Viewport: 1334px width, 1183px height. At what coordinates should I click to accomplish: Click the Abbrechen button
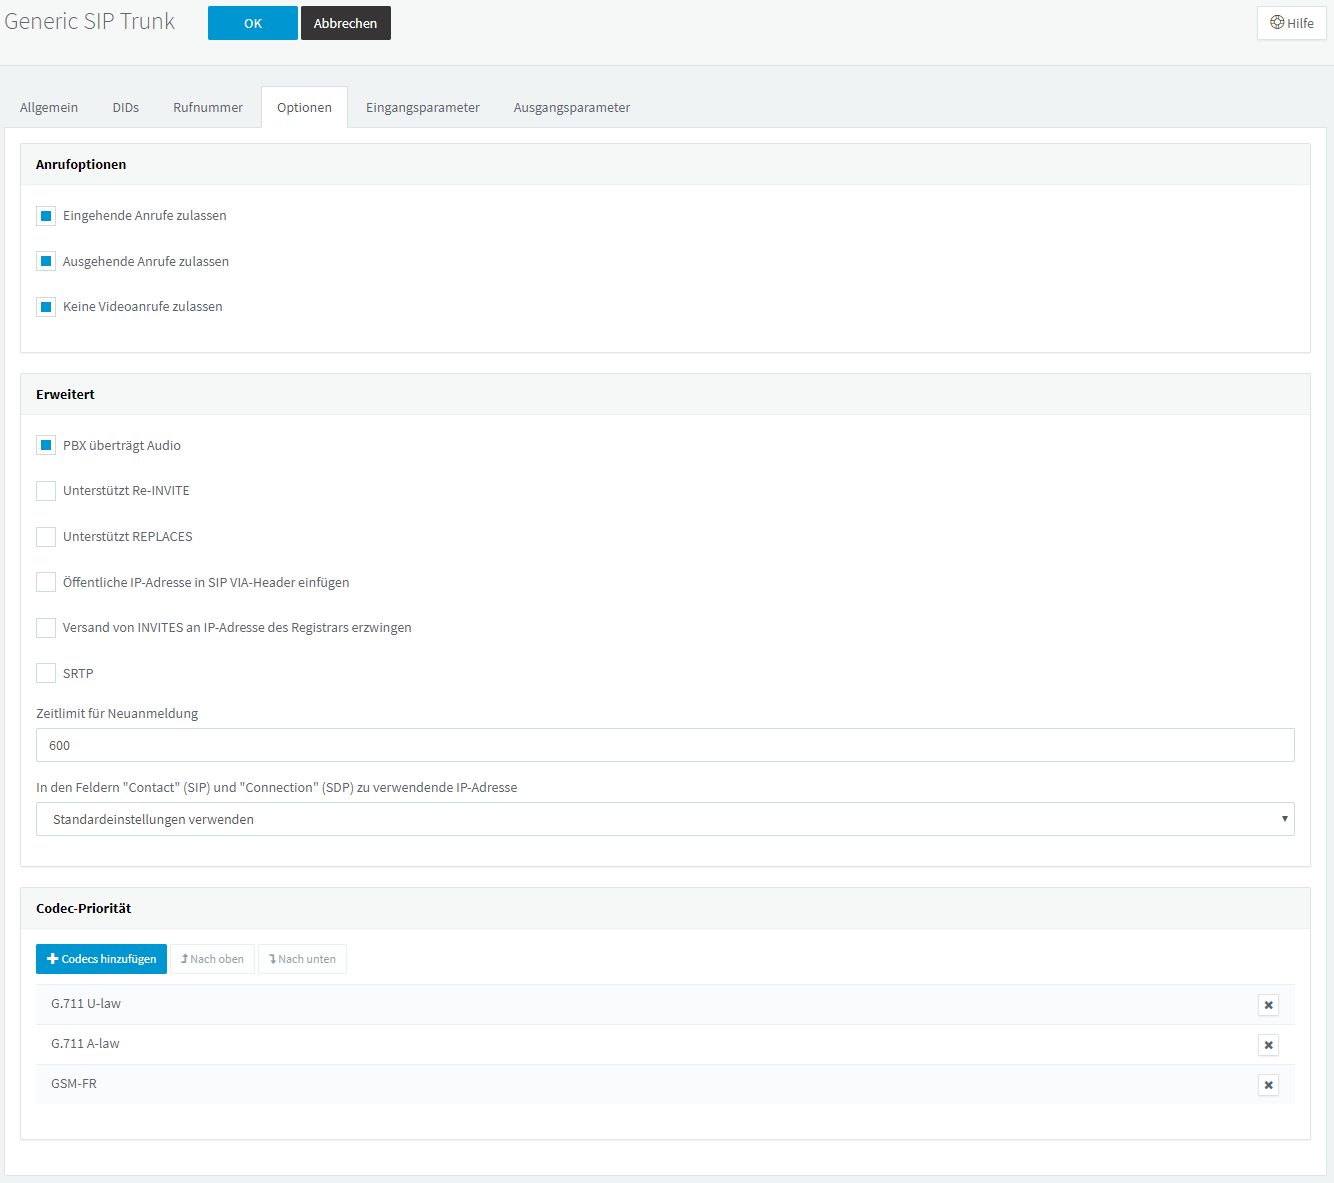(346, 23)
